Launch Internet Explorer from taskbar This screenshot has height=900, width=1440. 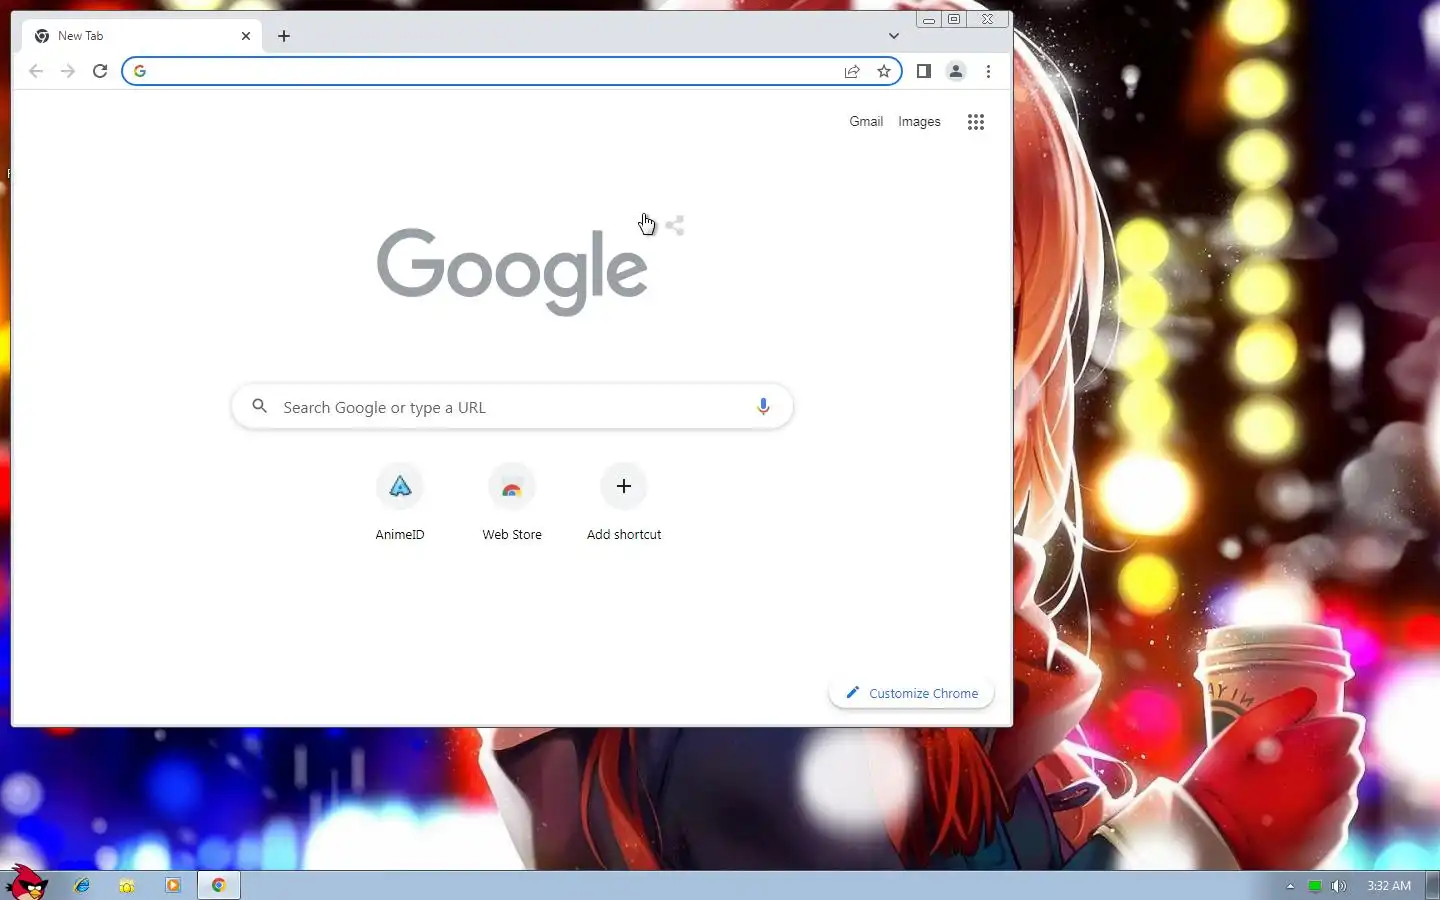click(x=82, y=885)
